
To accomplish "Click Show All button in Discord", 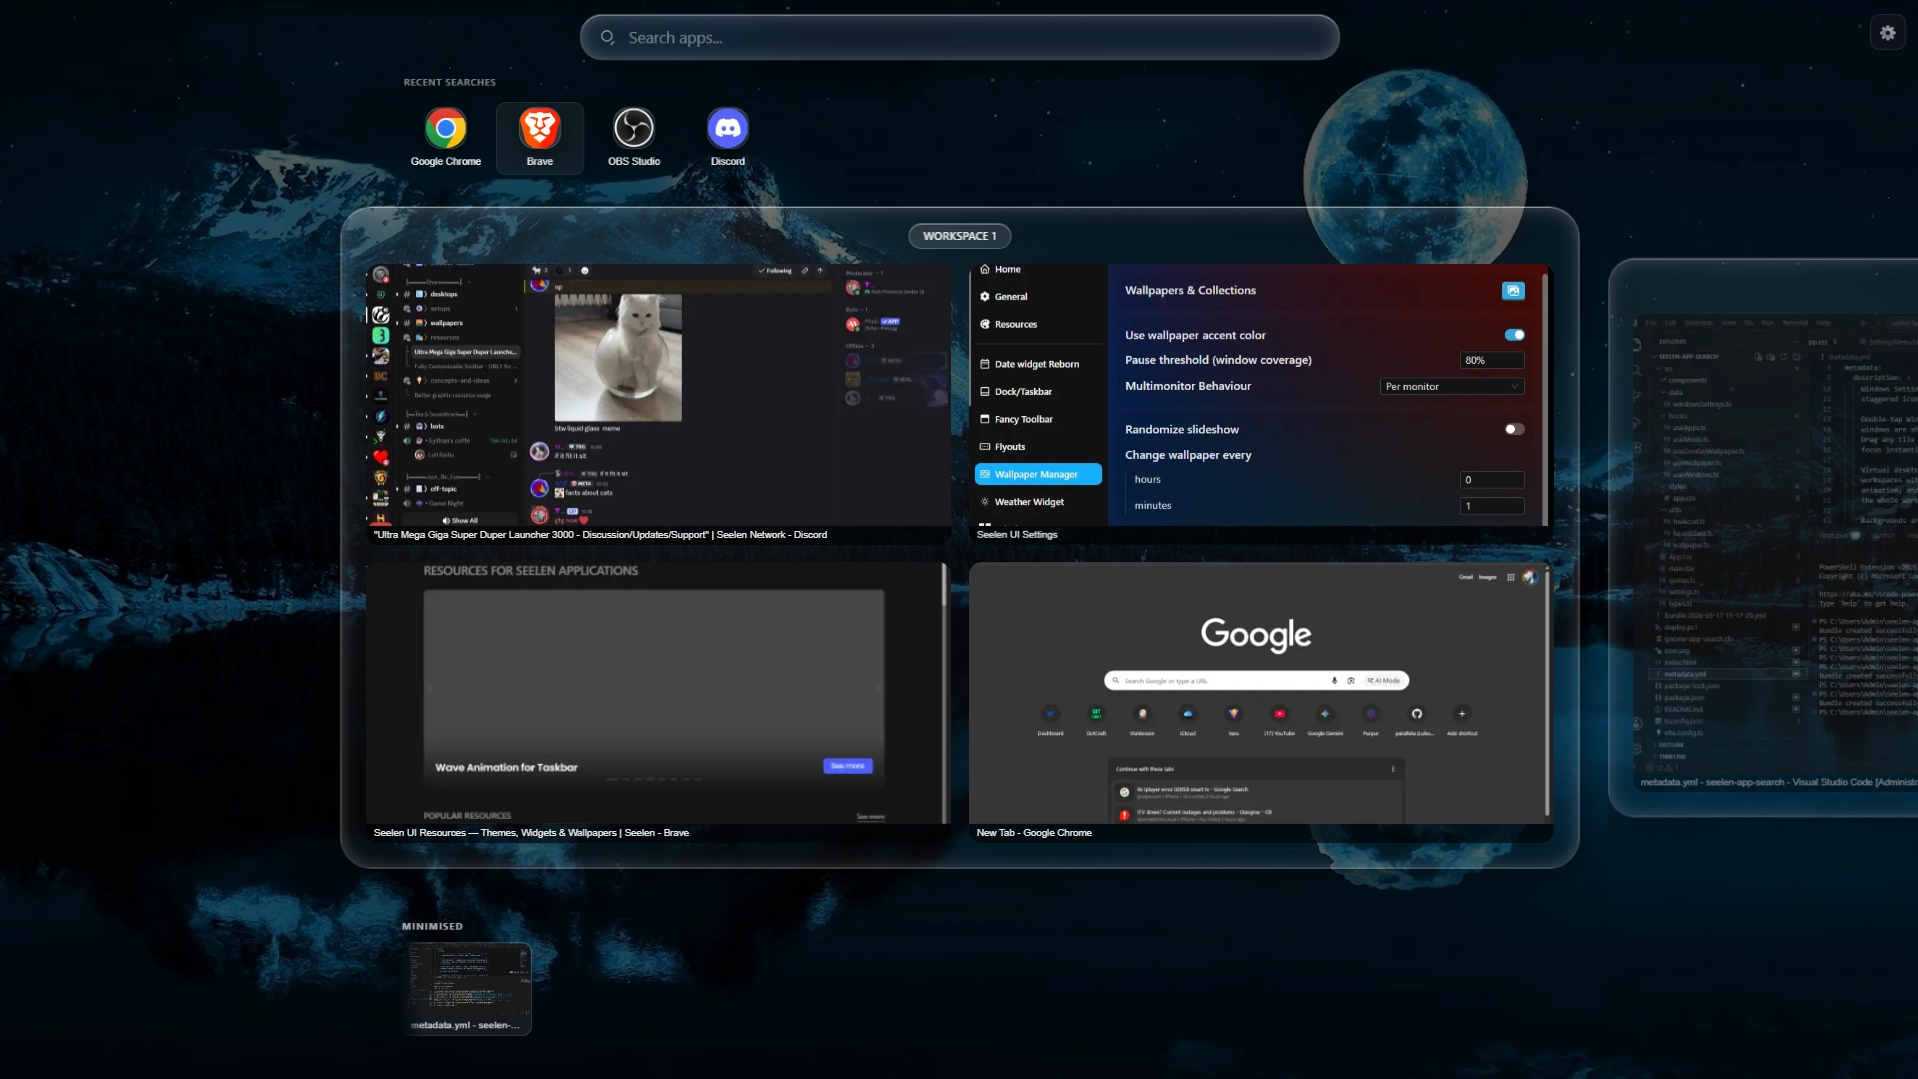I will pyautogui.click(x=460, y=520).
